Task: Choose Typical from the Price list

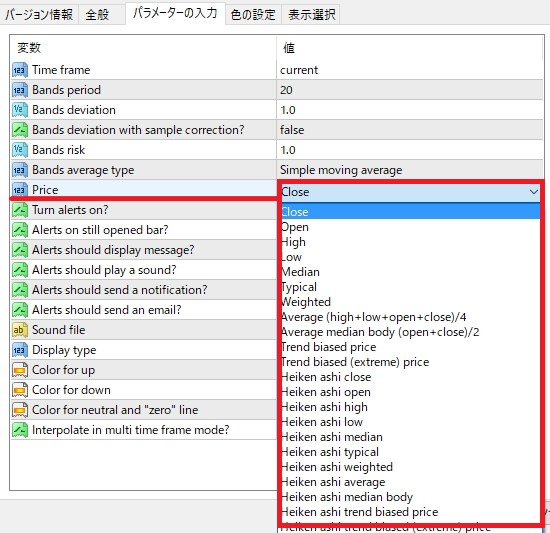Action: point(410,287)
